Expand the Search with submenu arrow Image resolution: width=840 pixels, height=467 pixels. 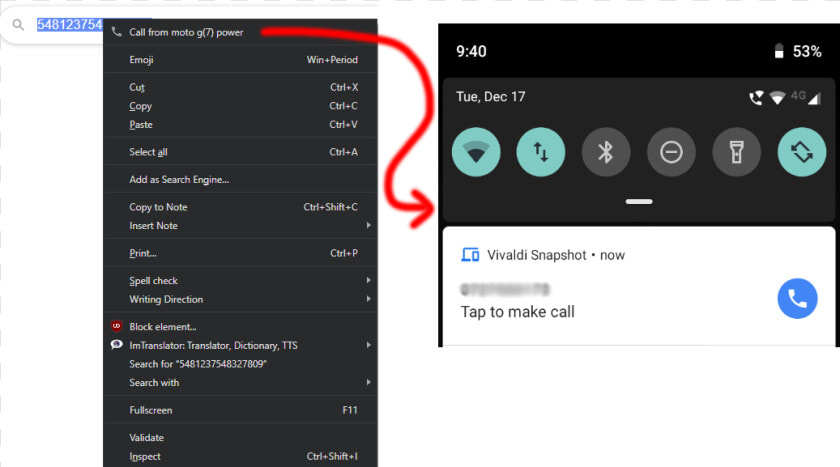[369, 382]
